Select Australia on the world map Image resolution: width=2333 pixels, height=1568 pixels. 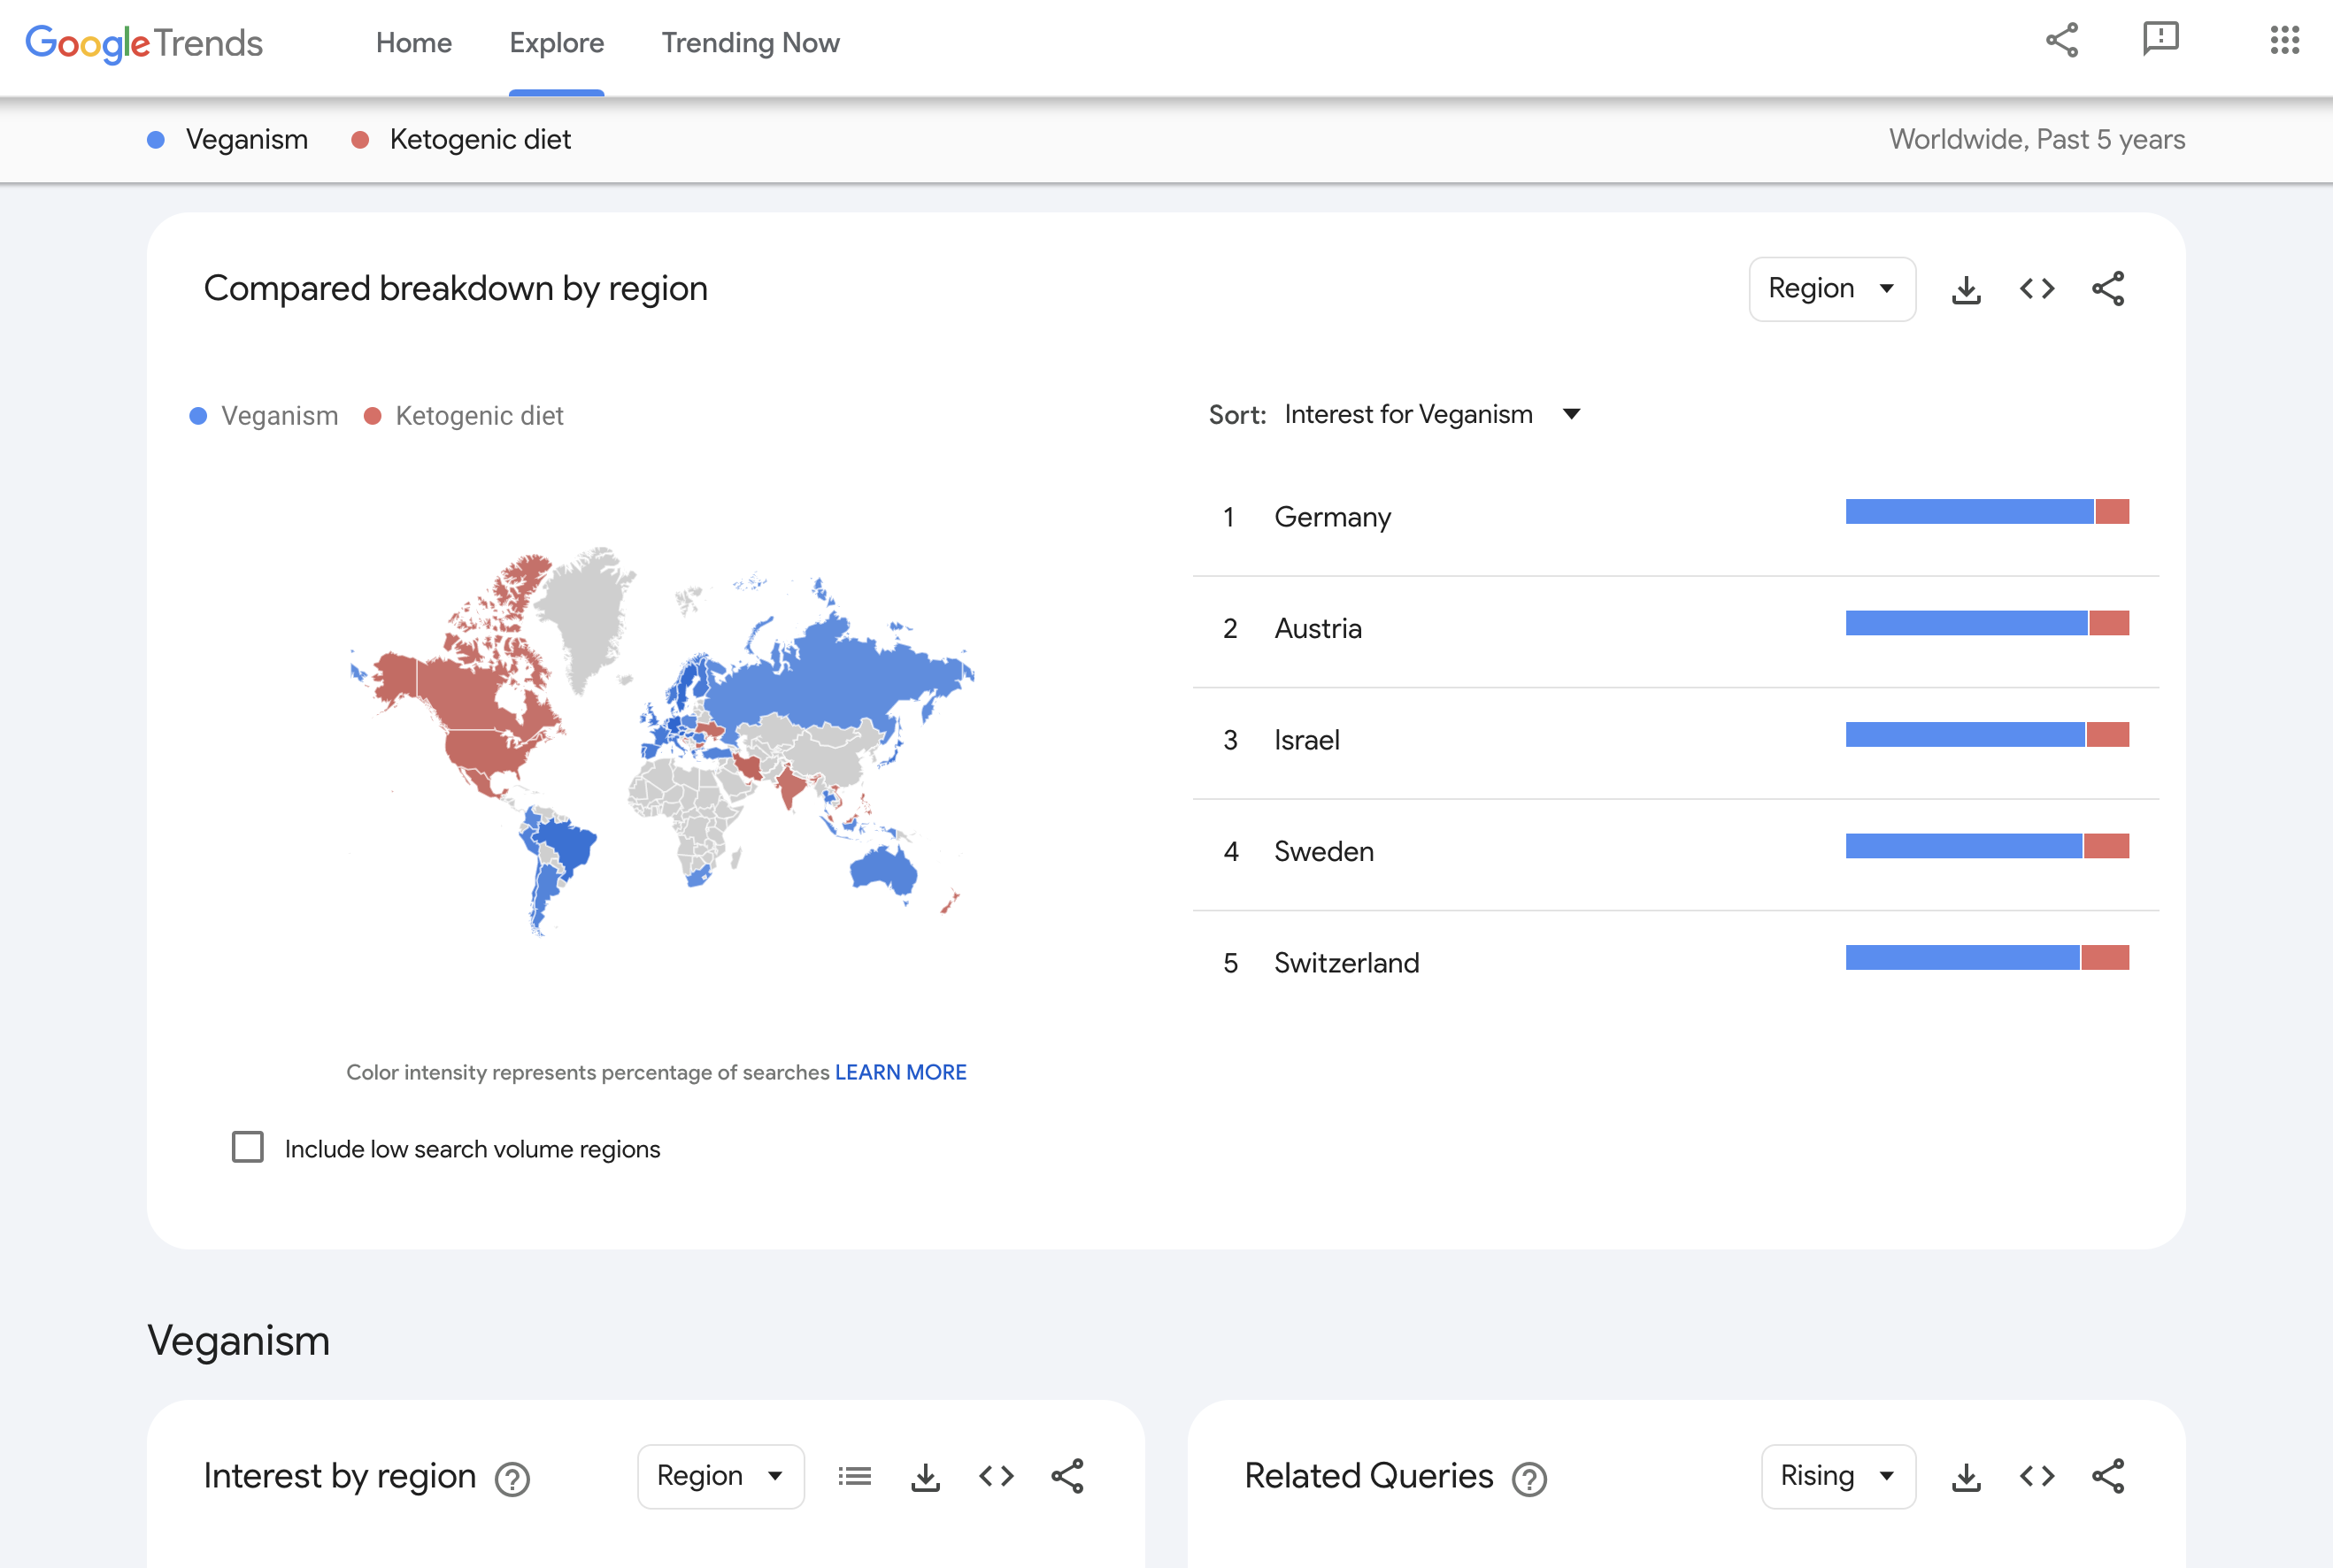click(883, 868)
